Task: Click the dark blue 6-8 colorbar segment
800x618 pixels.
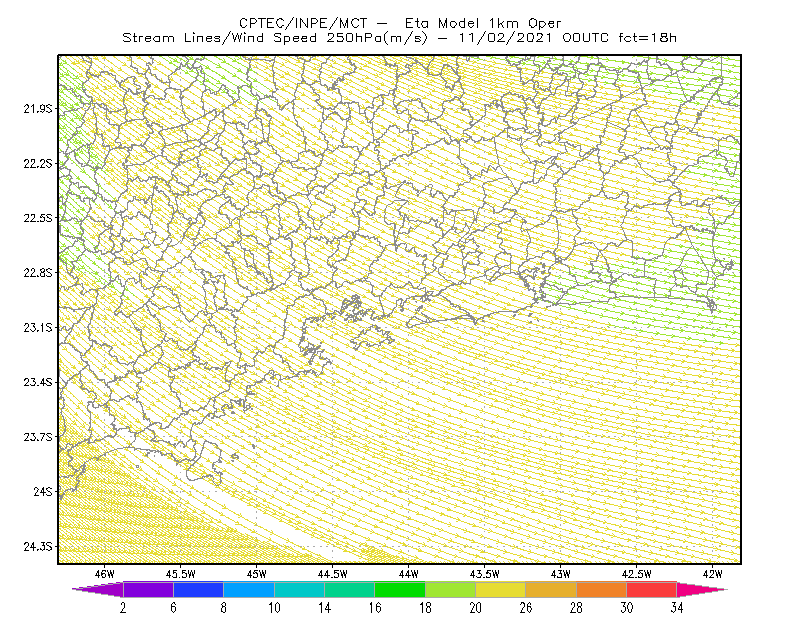Action: [198, 589]
